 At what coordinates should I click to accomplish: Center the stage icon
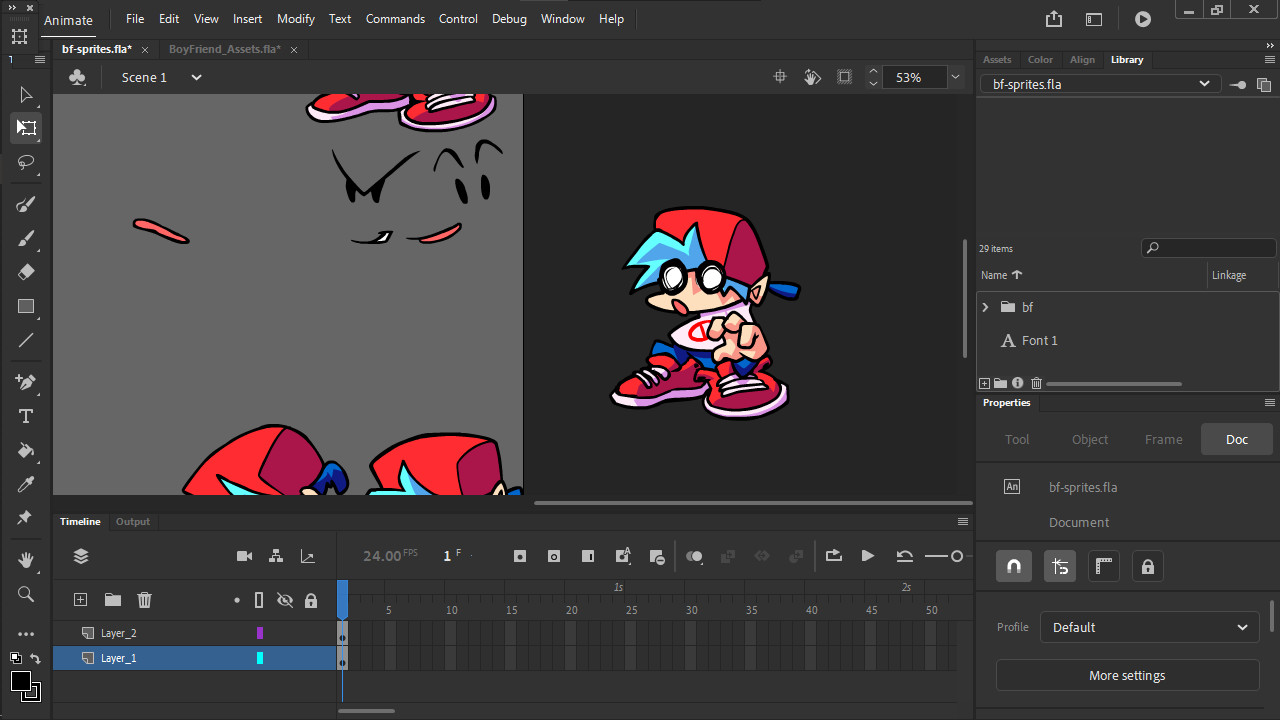780,77
